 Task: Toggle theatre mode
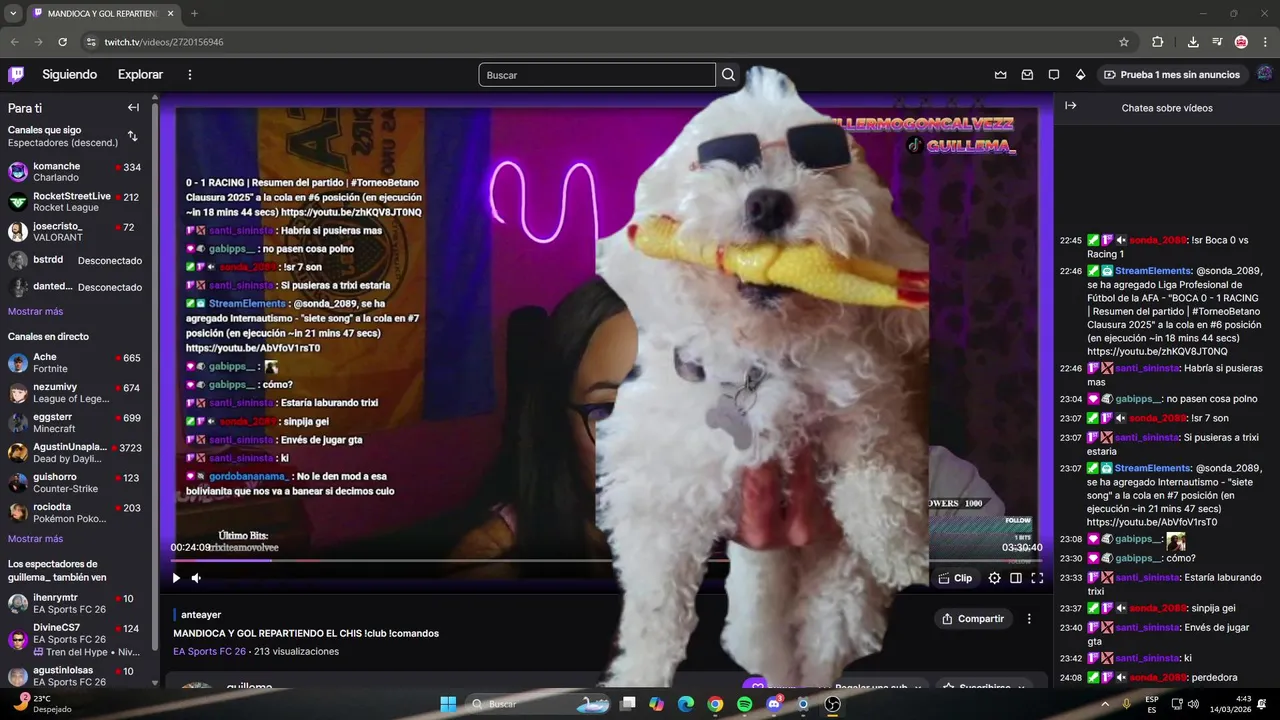(1016, 578)
